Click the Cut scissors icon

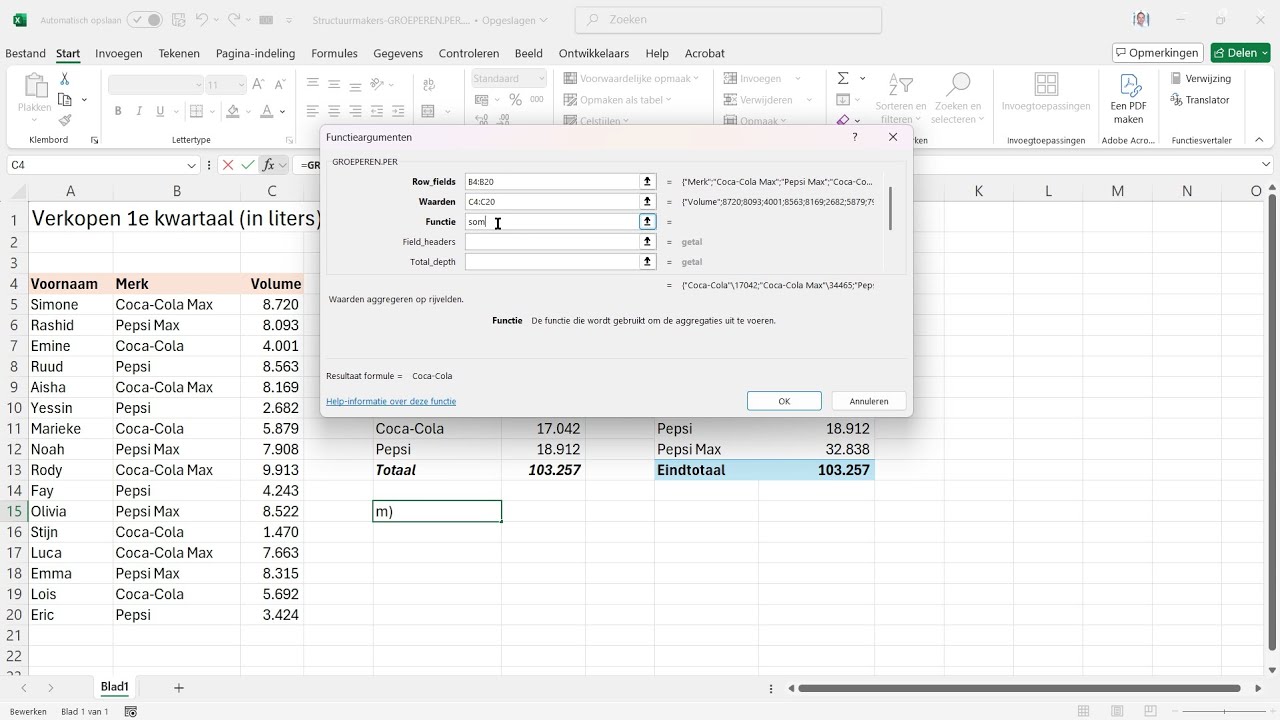coord(65,78)
